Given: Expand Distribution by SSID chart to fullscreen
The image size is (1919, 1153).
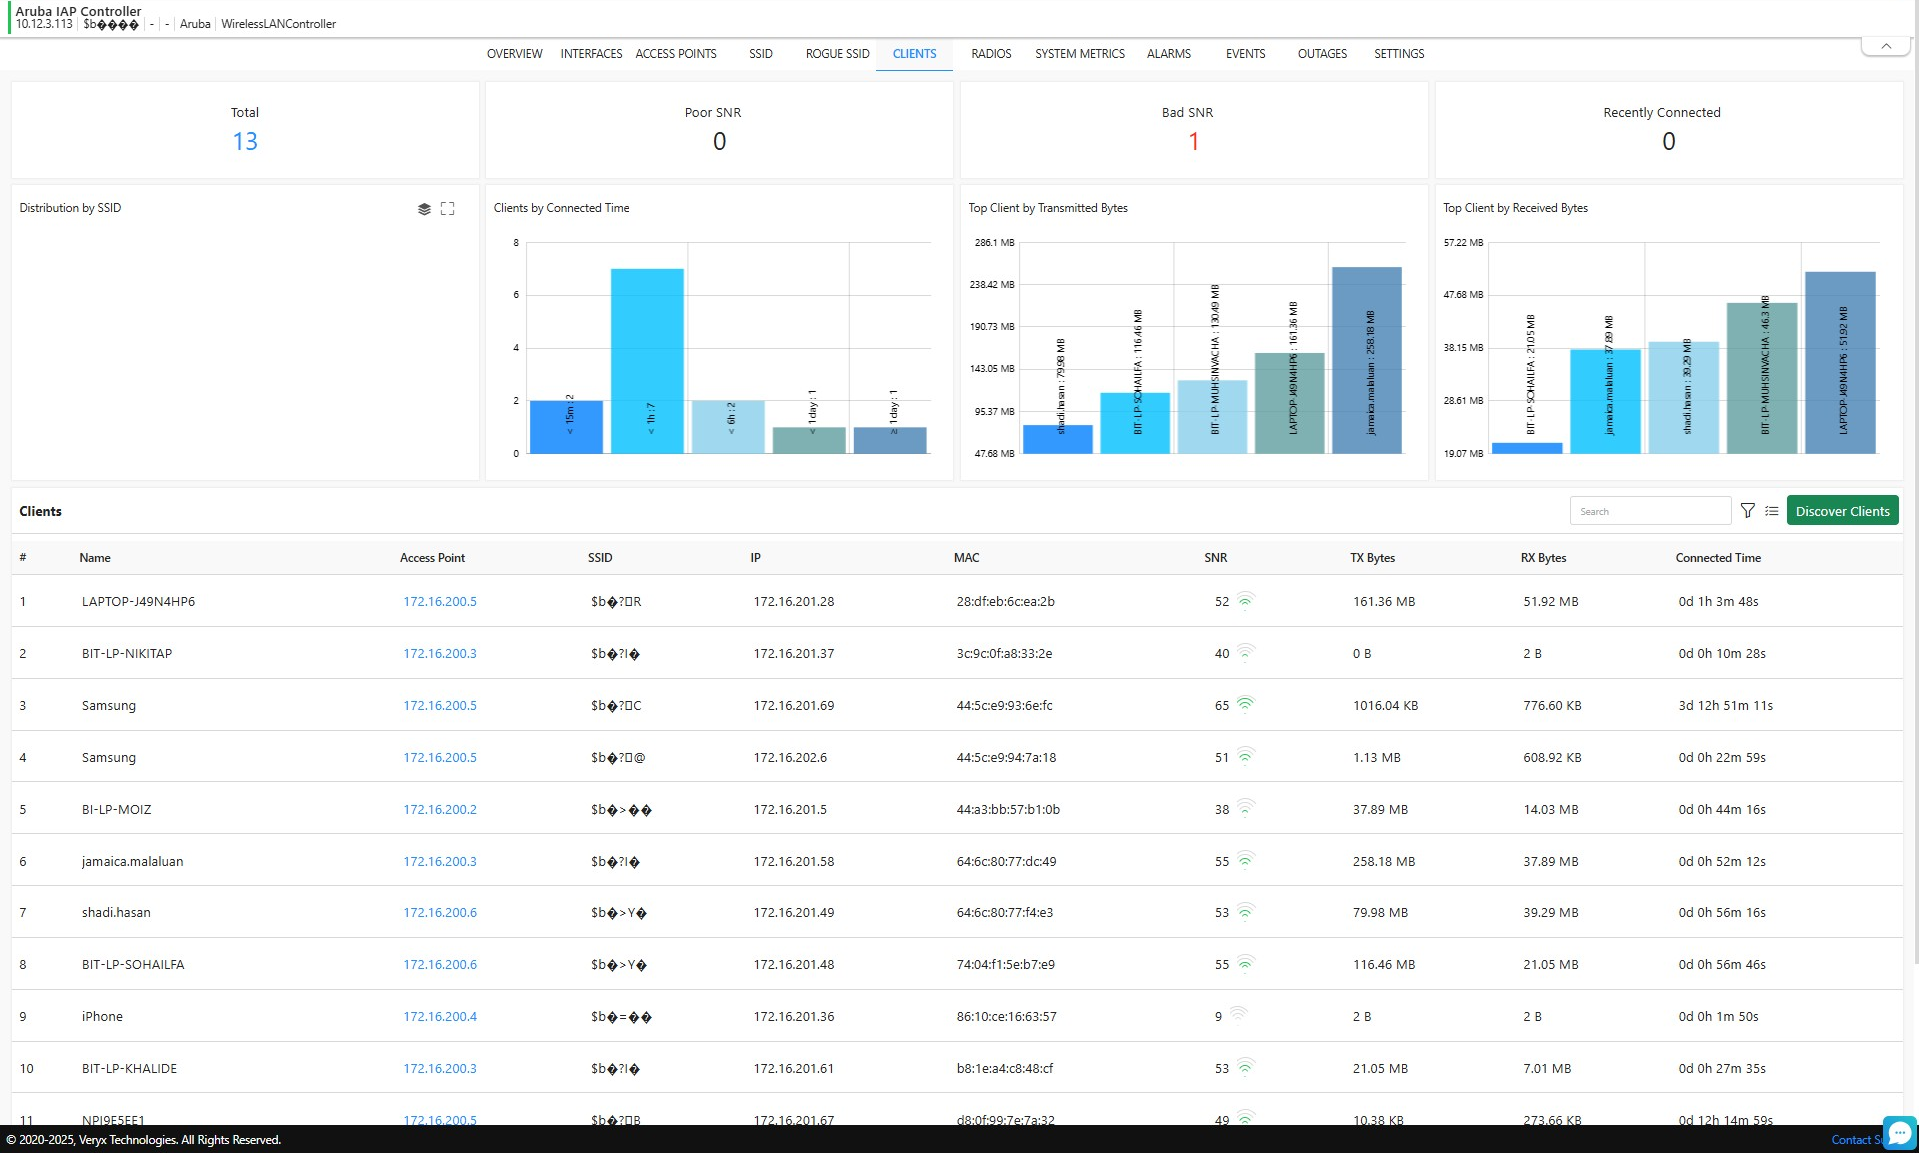Looking at the screenshot, I should [447, 209].
